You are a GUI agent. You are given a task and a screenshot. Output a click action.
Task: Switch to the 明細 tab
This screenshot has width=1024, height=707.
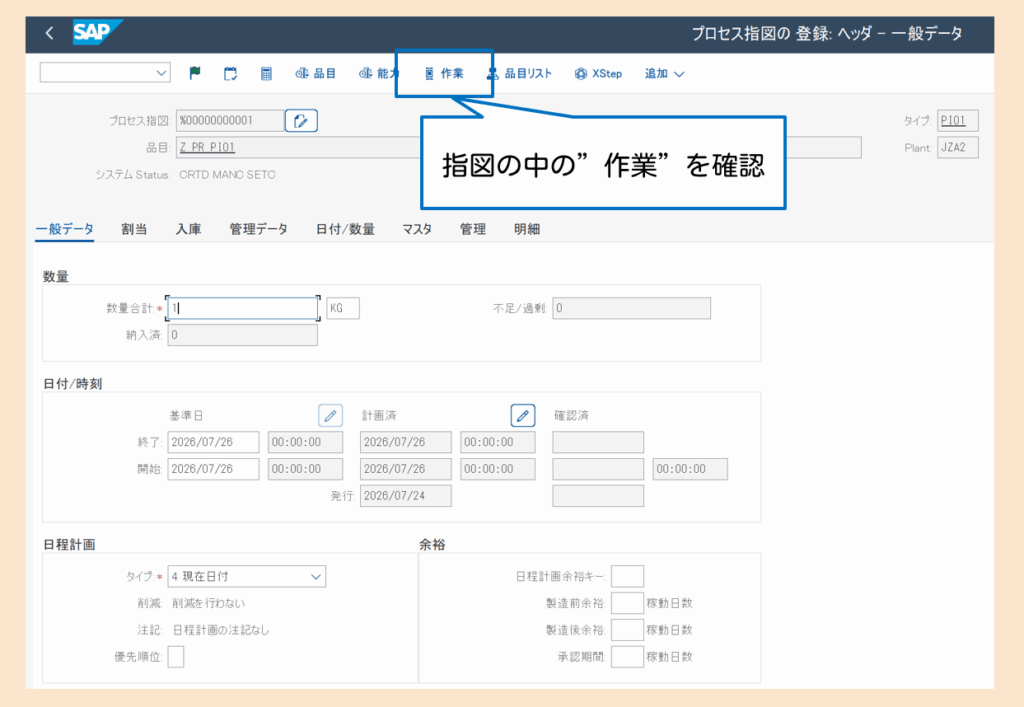click(x=526, y=229)
